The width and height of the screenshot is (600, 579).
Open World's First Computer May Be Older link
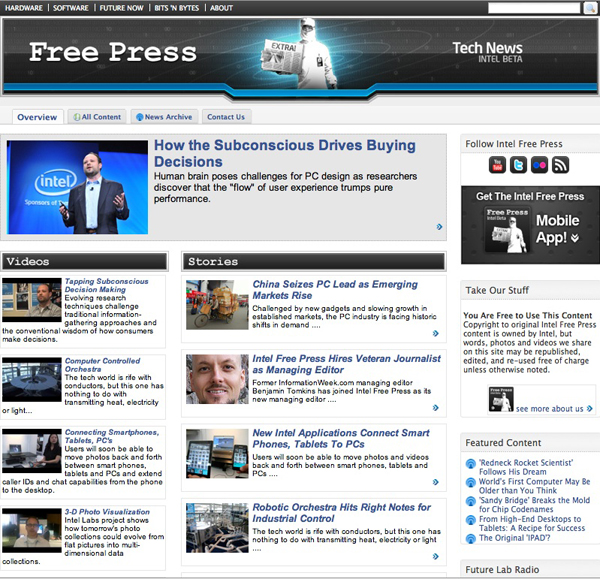[x=535, y=486]
